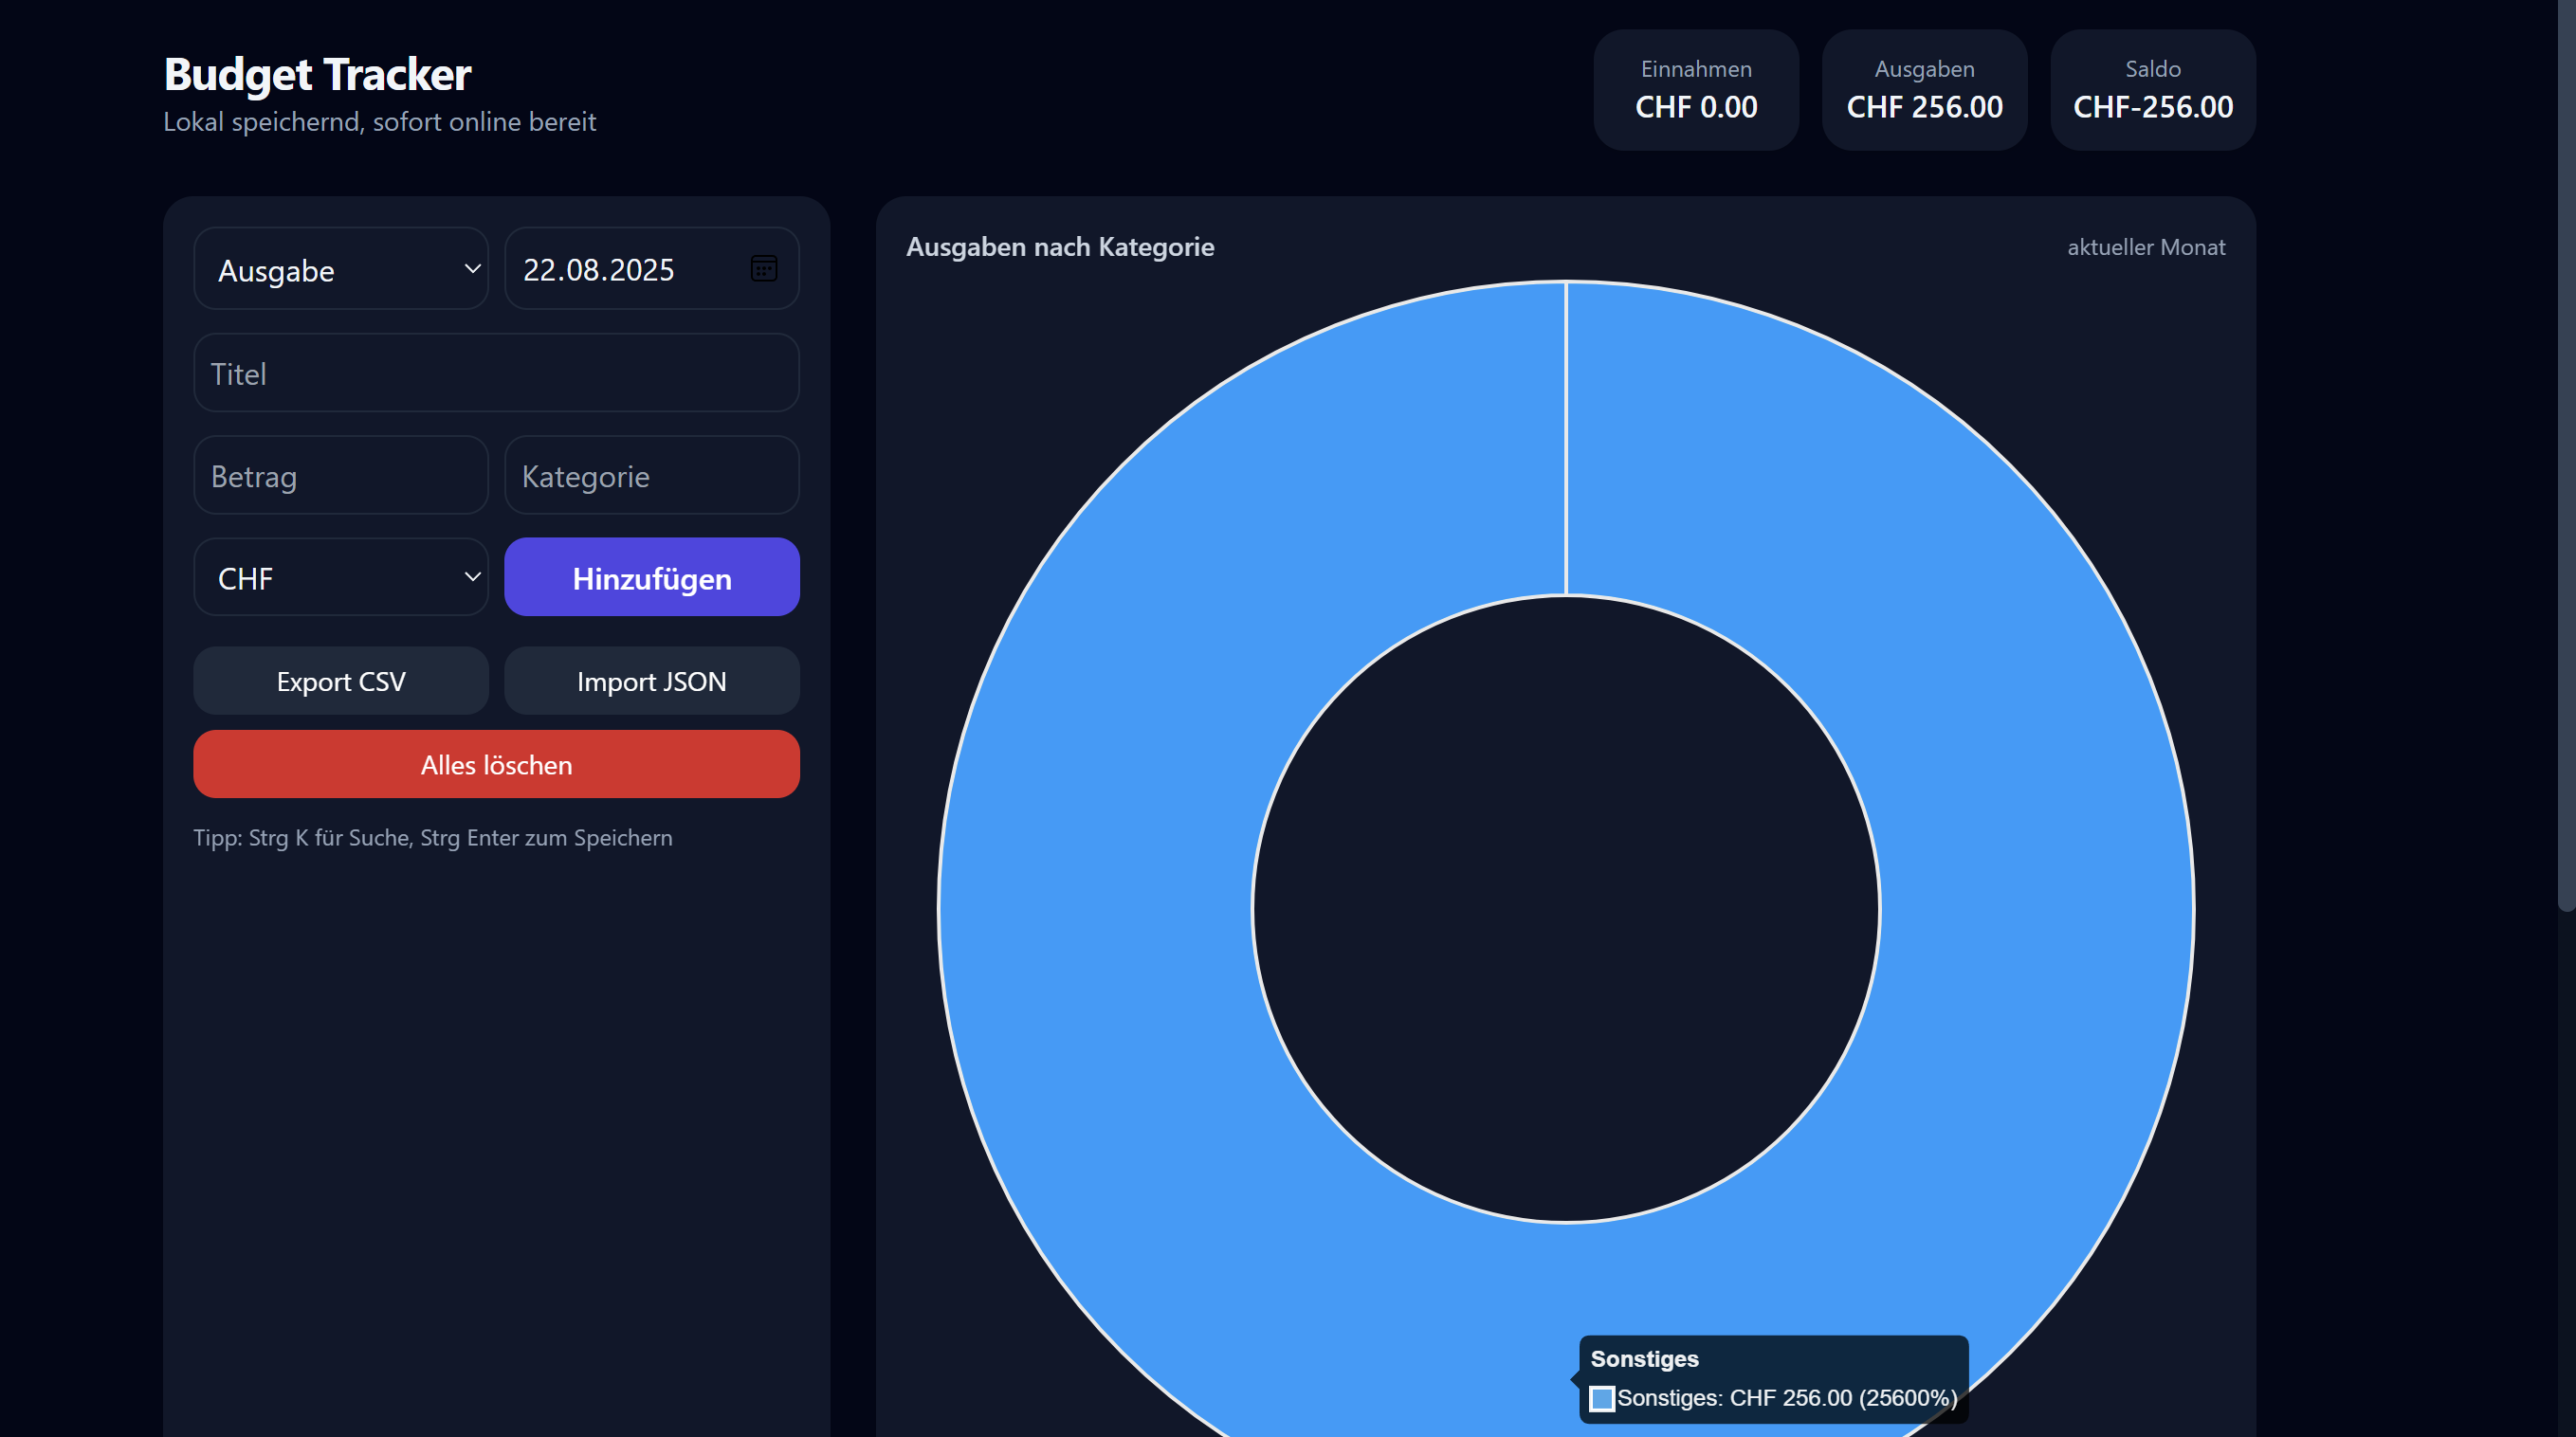Open the CHF currency dropdown

340,577
